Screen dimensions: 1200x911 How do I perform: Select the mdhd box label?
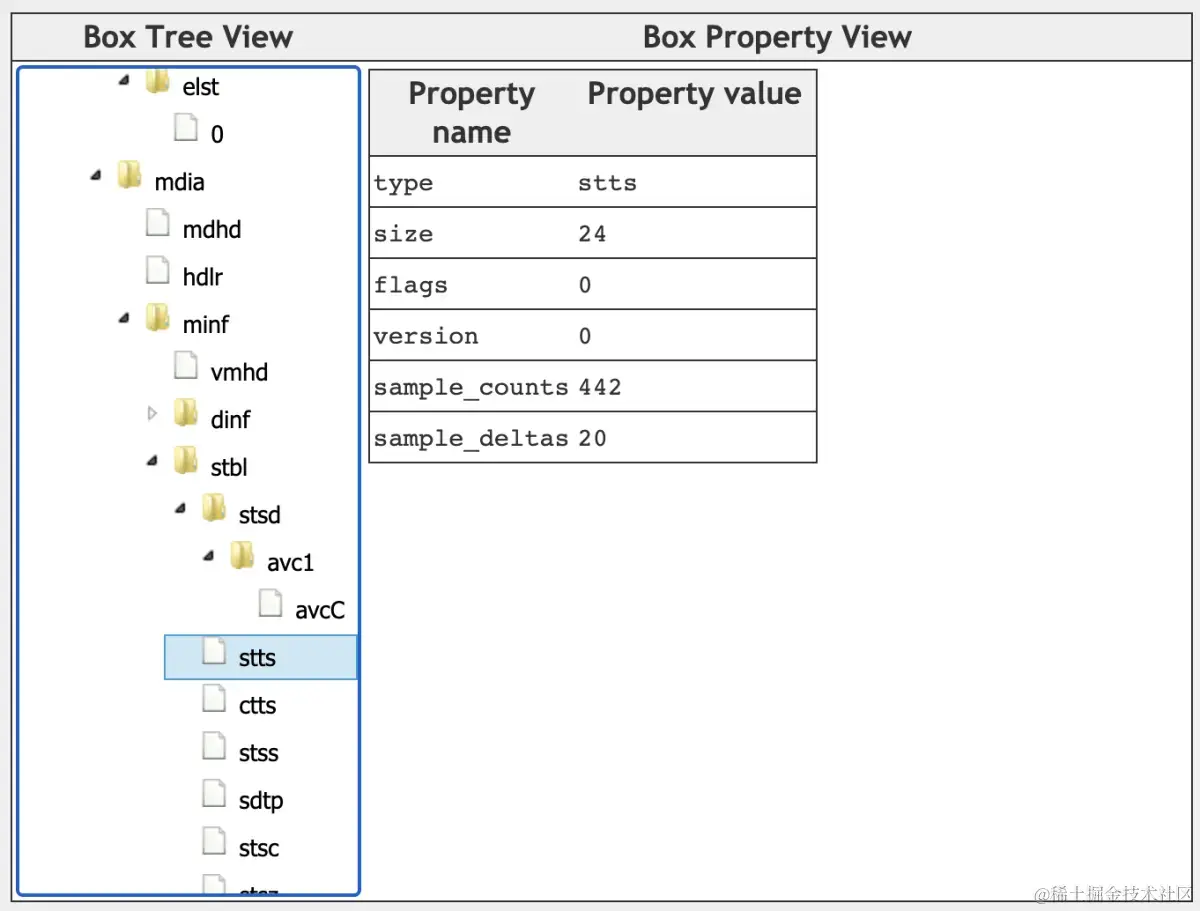[x=212, y=230]
